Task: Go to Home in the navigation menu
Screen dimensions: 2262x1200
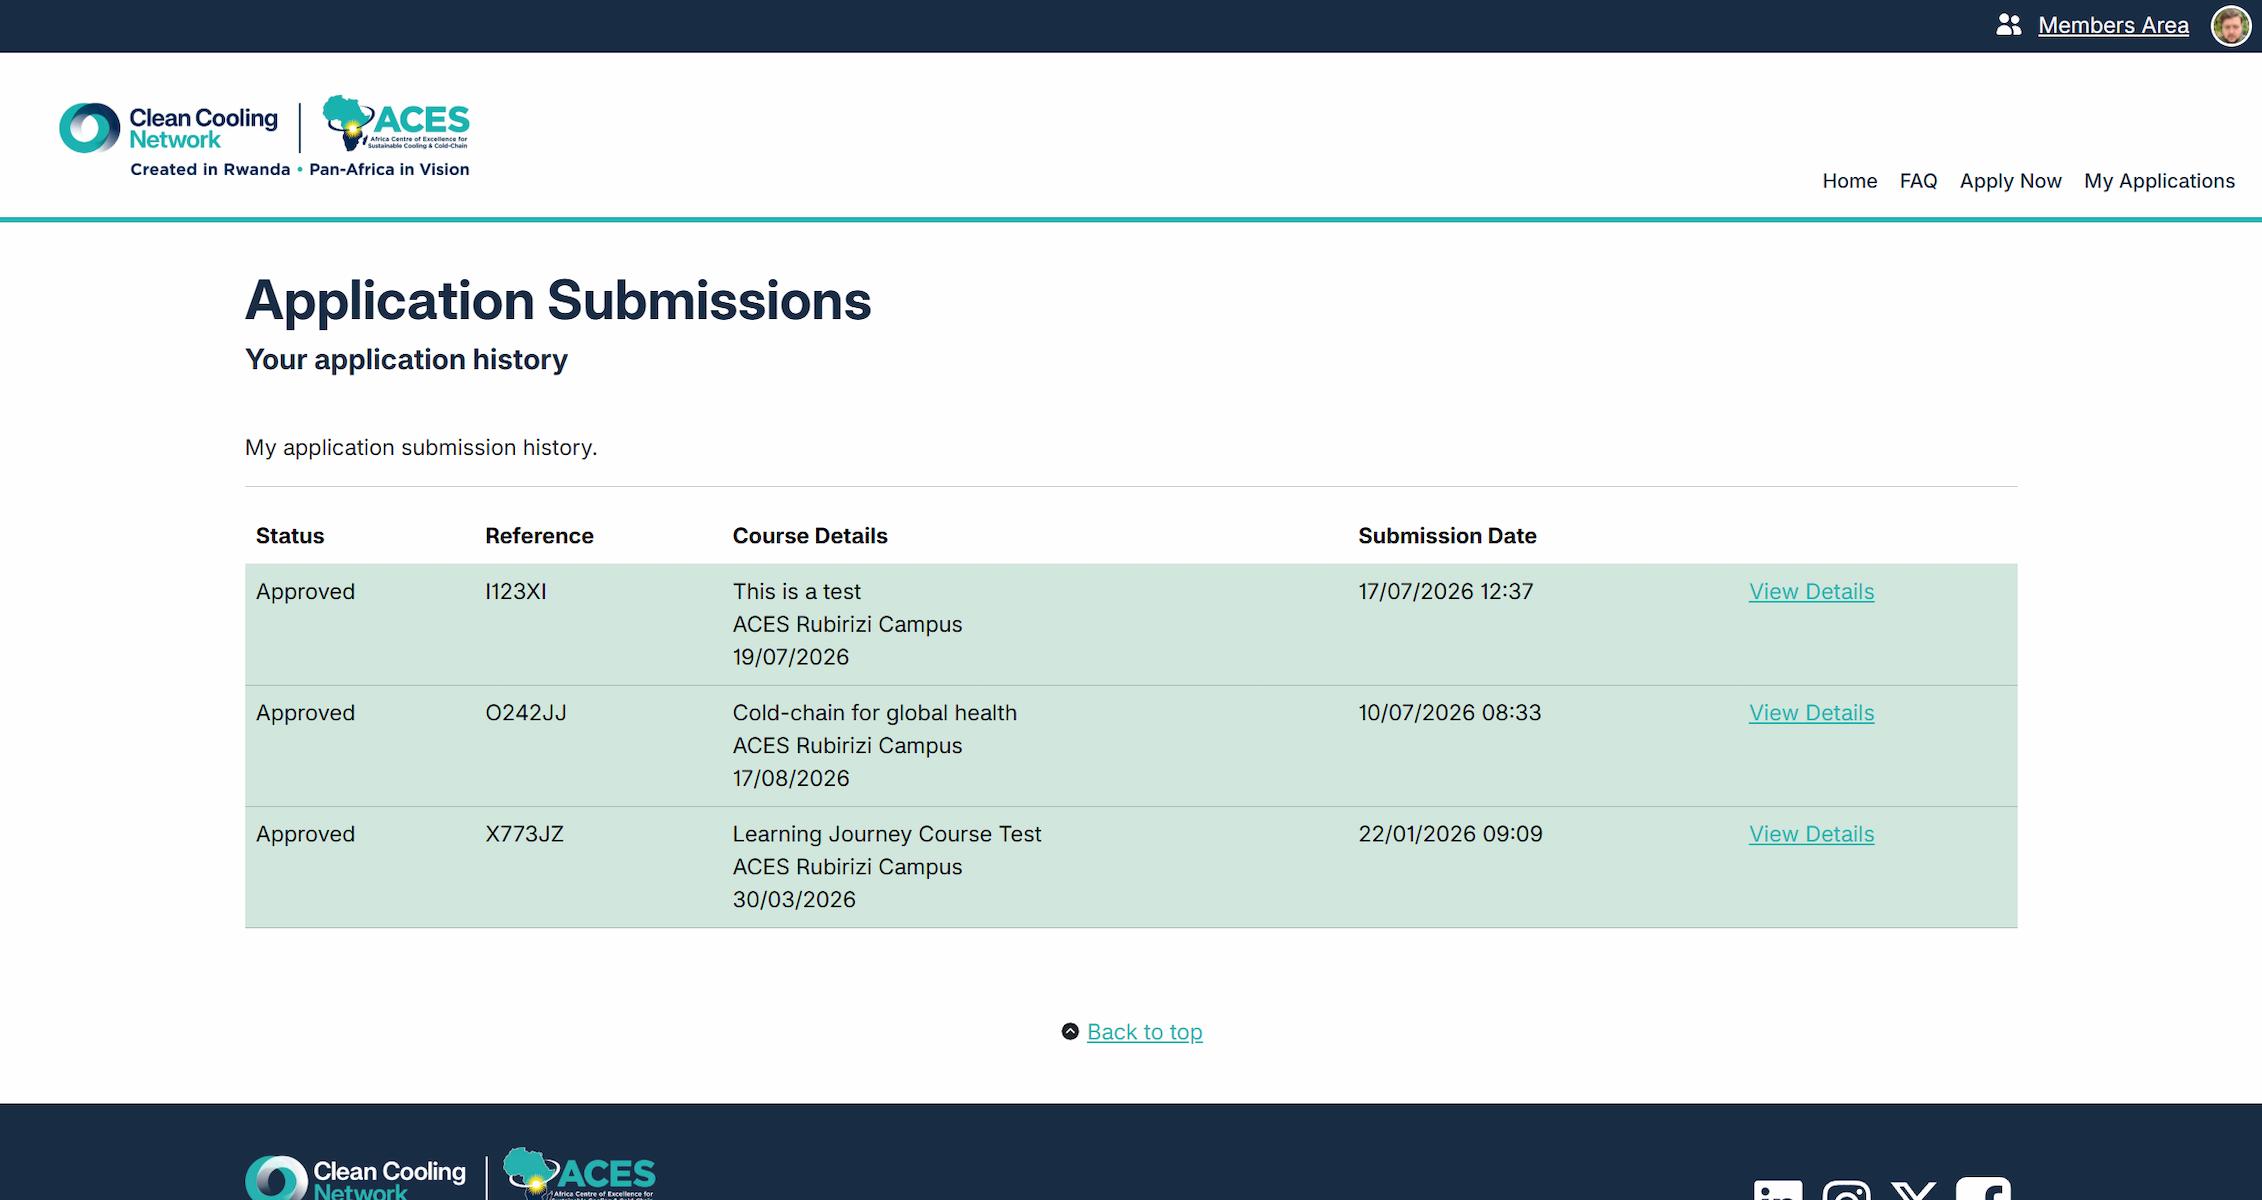Action: tap(1849, 181)
